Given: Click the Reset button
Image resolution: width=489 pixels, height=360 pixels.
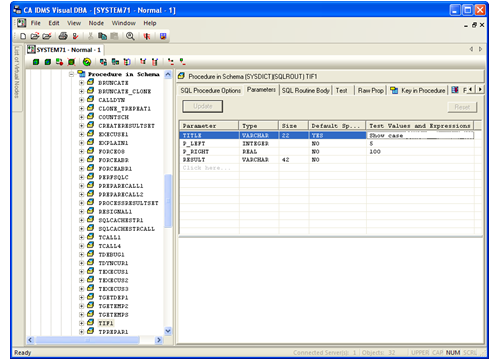Looking at the screenshot, I should [462, 107].
